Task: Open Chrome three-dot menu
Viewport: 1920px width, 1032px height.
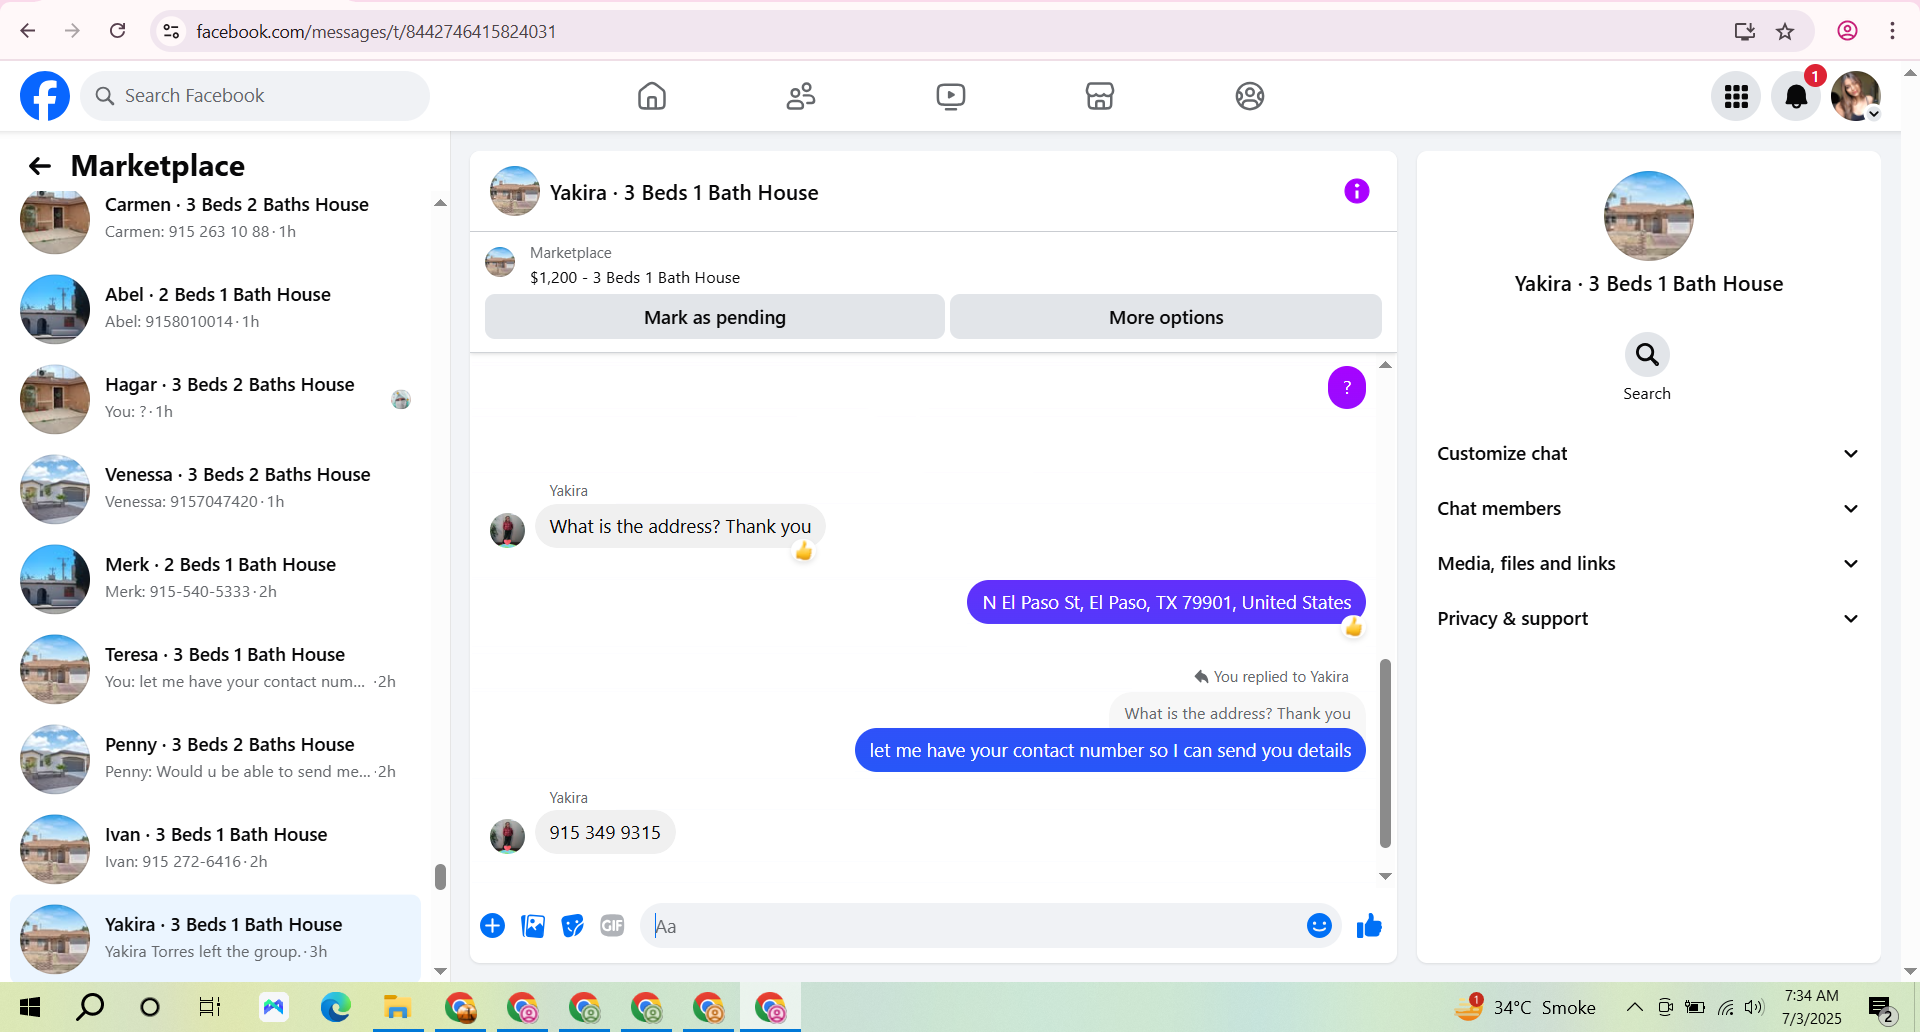Action: (x=1892, y=31)
